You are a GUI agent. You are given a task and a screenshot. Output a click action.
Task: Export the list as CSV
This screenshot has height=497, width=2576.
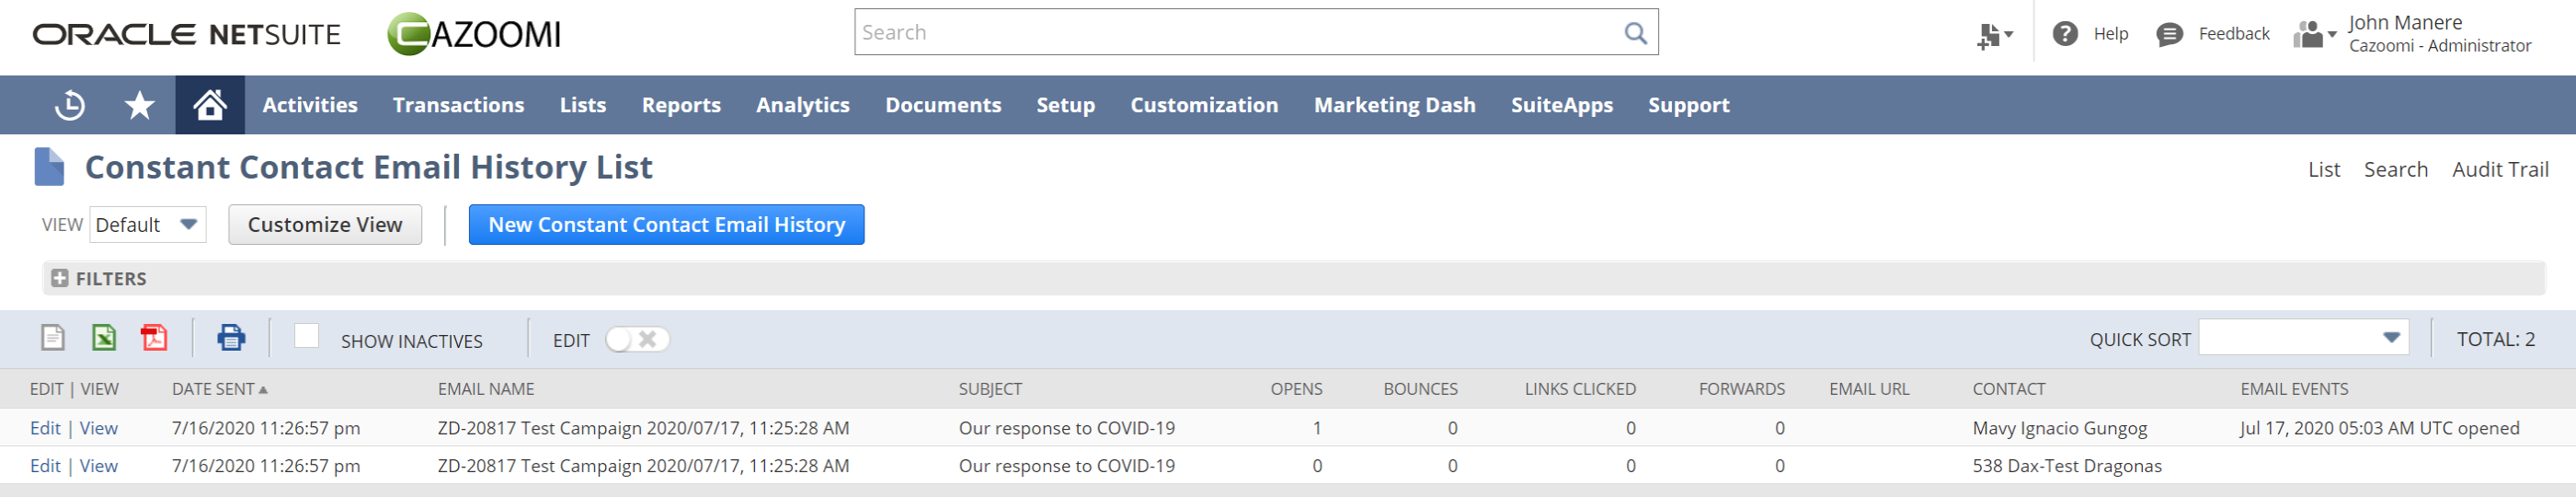53,338
